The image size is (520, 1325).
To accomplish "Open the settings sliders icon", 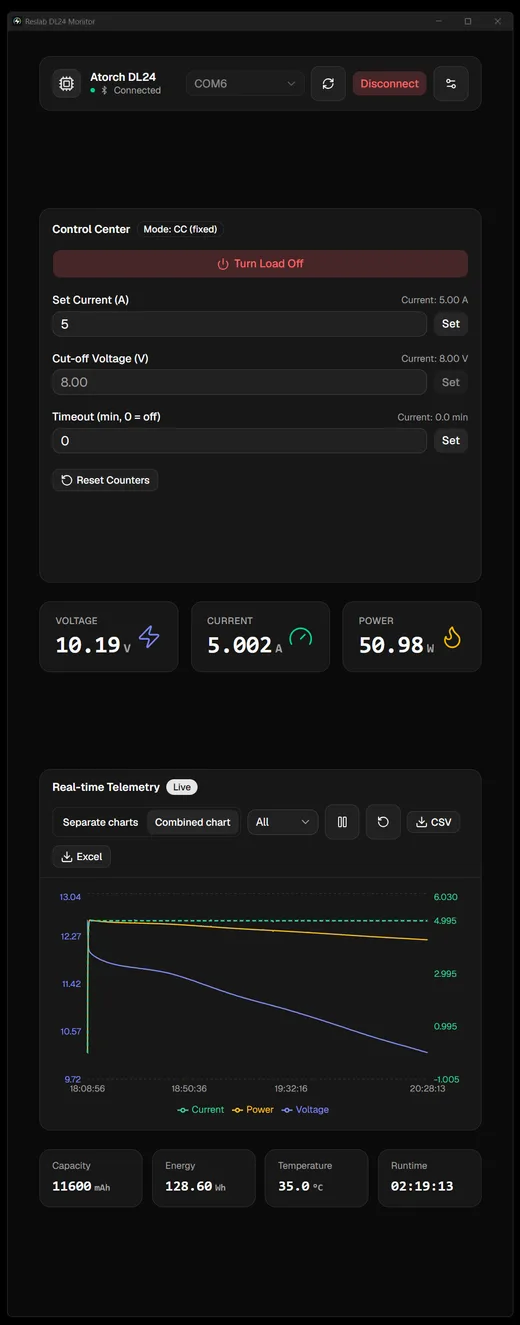I will (x=451, y=83).
